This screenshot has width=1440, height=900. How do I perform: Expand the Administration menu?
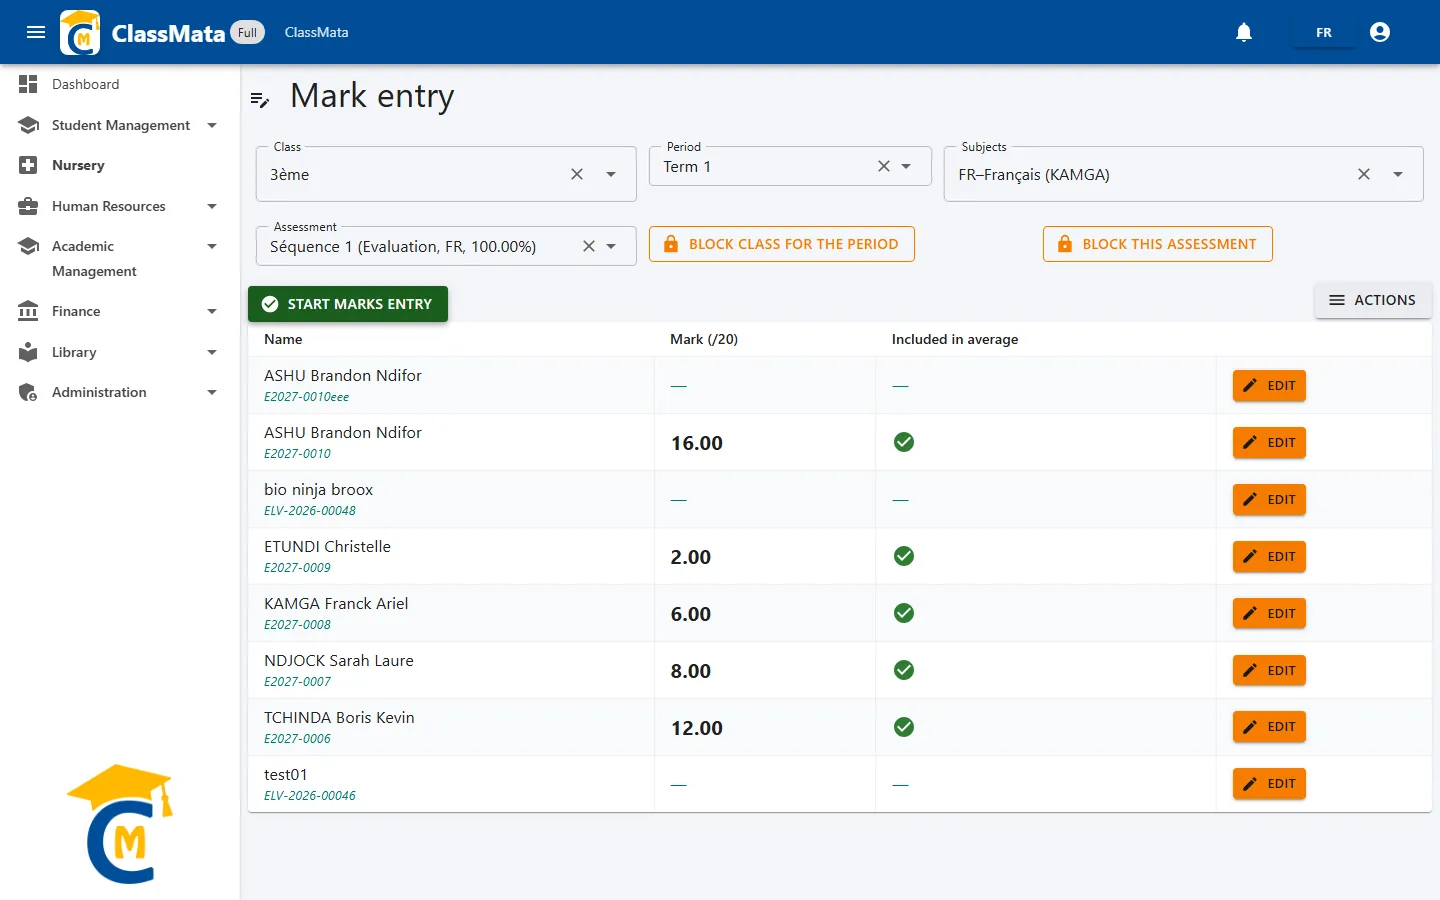[212, 392]
